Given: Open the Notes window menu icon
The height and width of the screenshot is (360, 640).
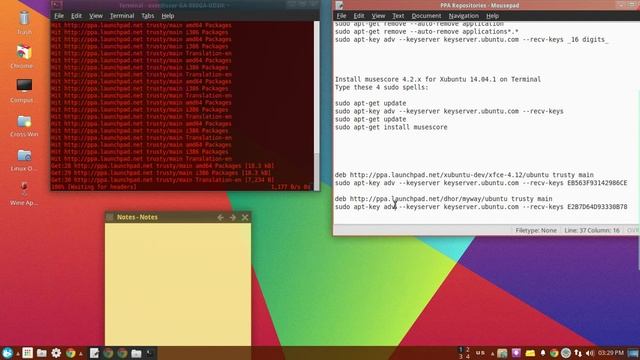Looking at the screenshot, I should (110, 217).
